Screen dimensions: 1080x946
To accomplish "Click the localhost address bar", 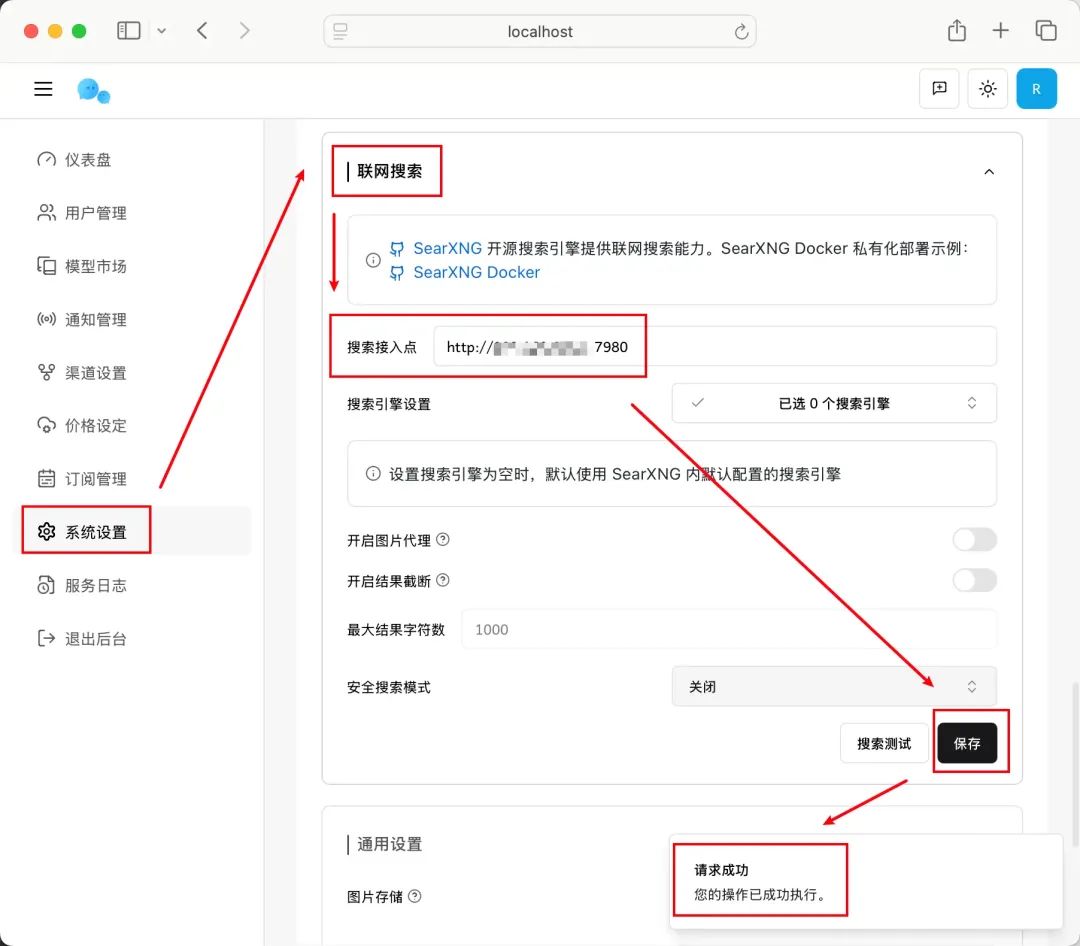I will tap(540, 32).
